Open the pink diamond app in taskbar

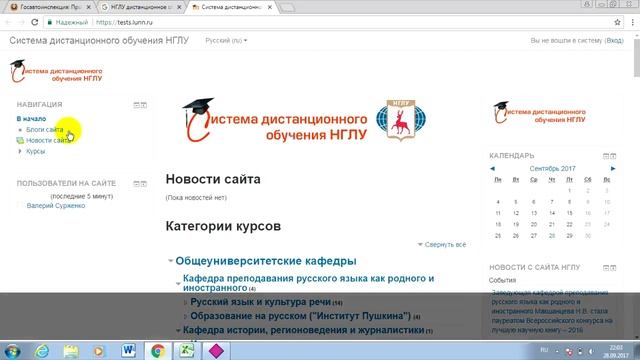click(216, 351)
